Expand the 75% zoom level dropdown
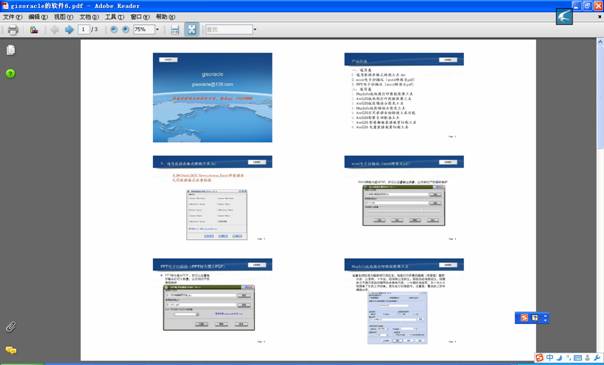The height and width of the screenshot is (365, 604). tap(157, 29)
